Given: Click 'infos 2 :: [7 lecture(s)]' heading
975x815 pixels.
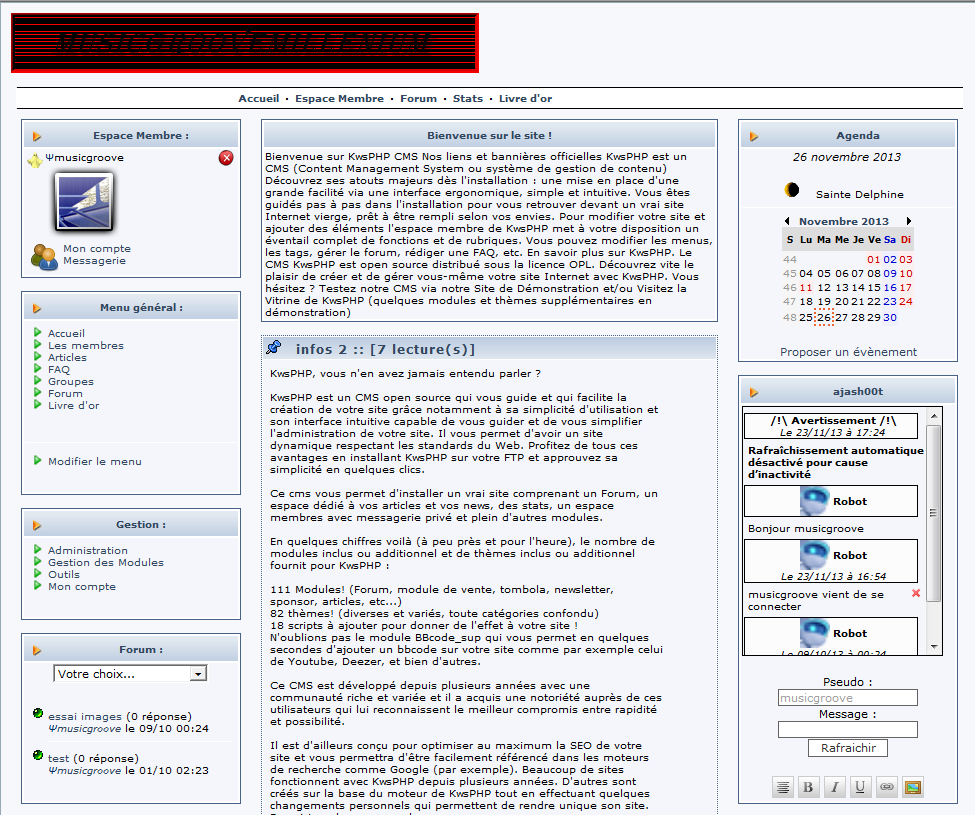Looking at the screenshot, I should tap(385, 349).
